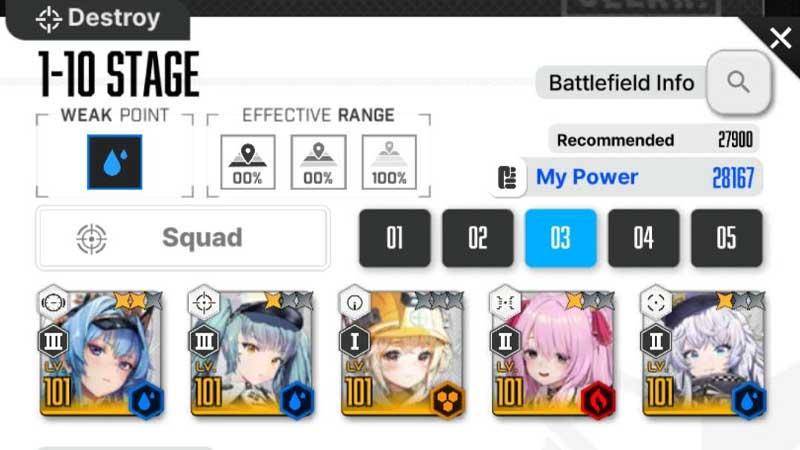Select the white-haired character card

(704, 353)
